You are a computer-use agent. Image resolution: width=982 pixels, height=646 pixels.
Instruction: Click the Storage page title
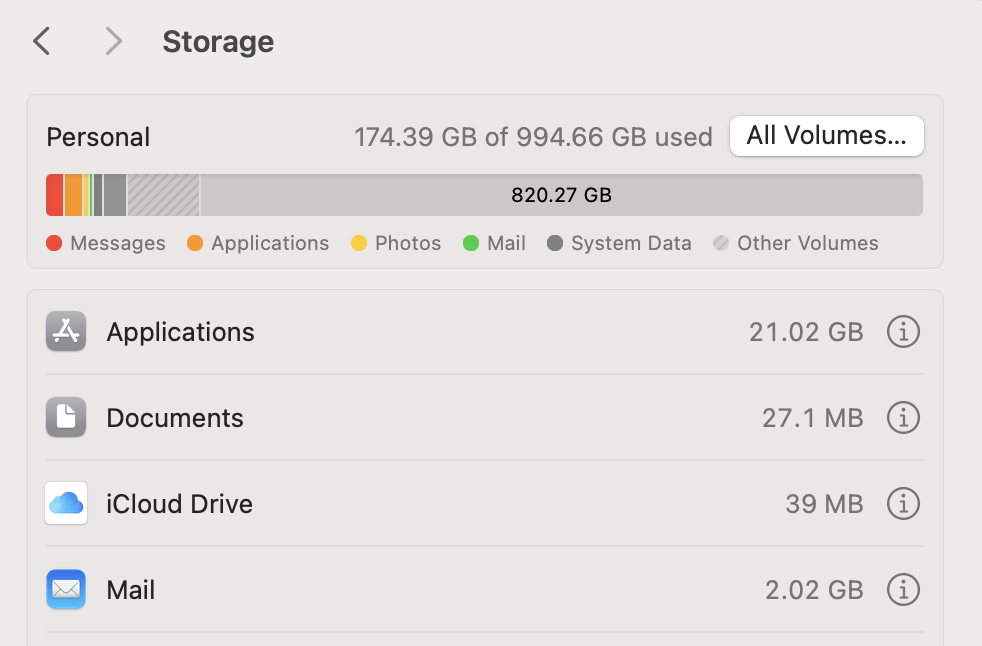pyautogui.click(x=218, y=42)
